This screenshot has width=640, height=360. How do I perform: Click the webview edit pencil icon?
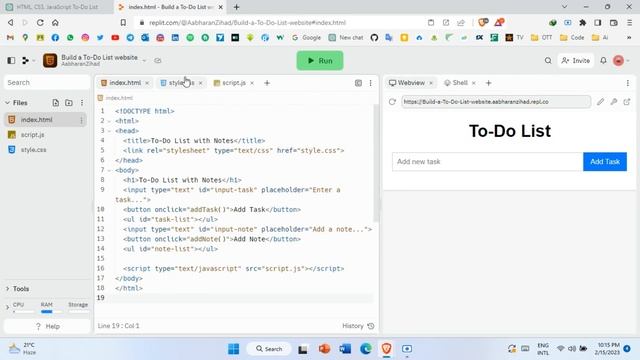600,102
